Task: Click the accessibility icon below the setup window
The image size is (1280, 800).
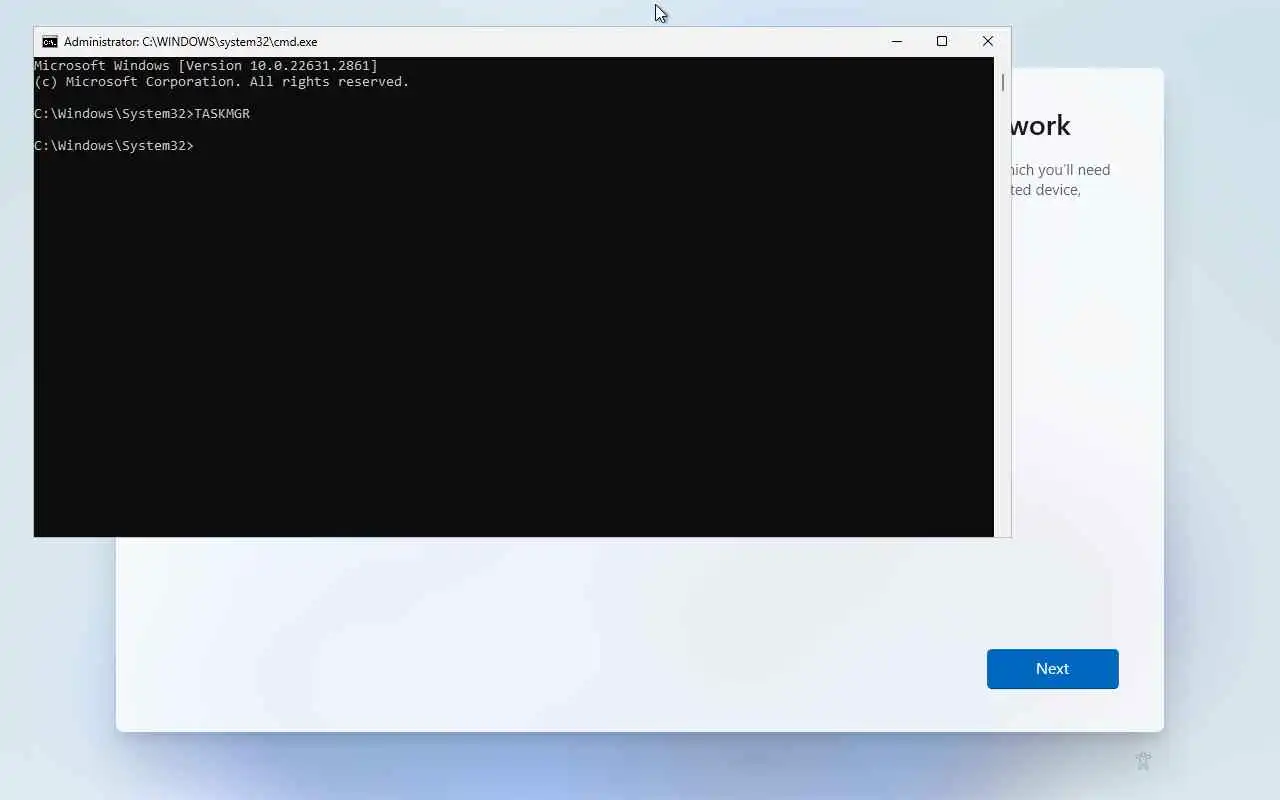Action: (x=1143, y=761)
